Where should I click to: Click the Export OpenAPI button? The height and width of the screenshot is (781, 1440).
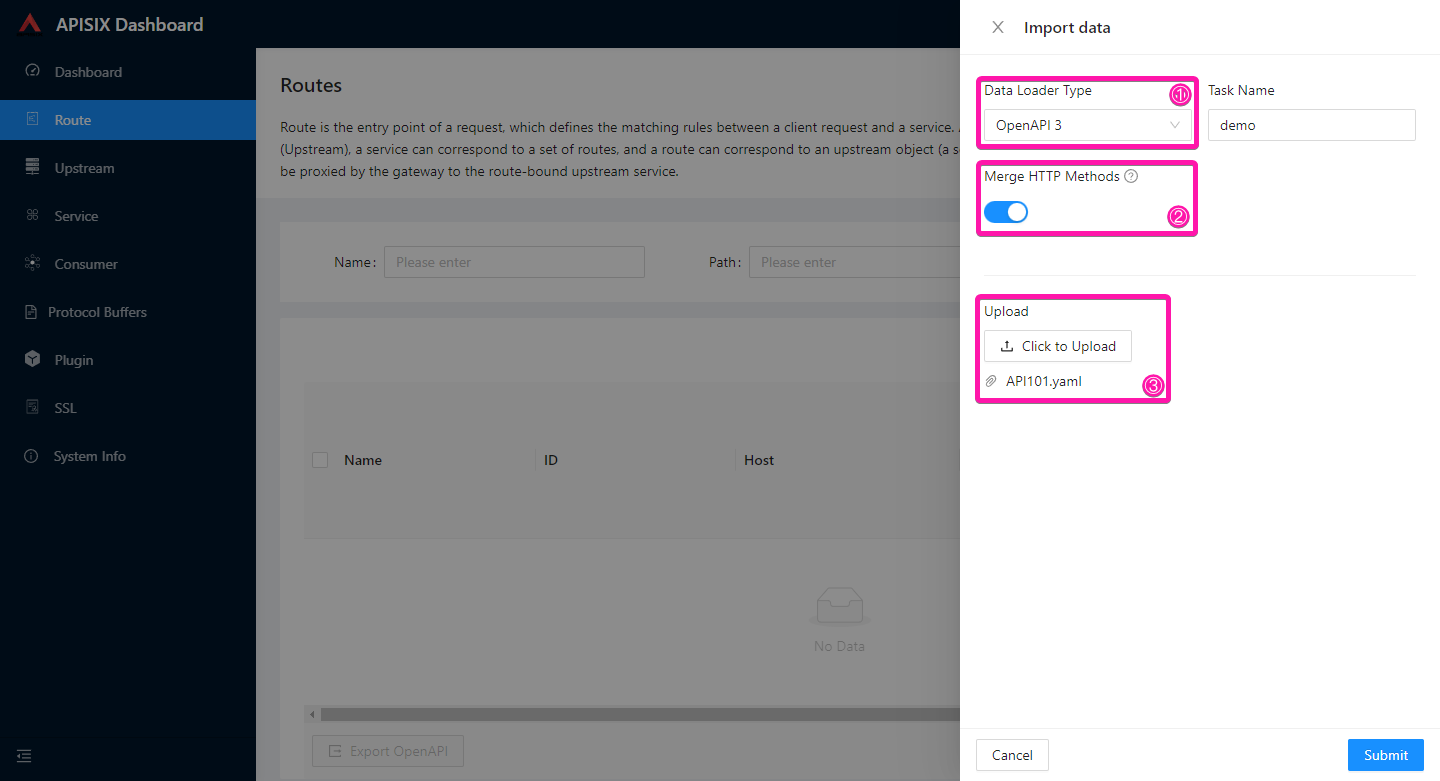[x=388, y=751]
